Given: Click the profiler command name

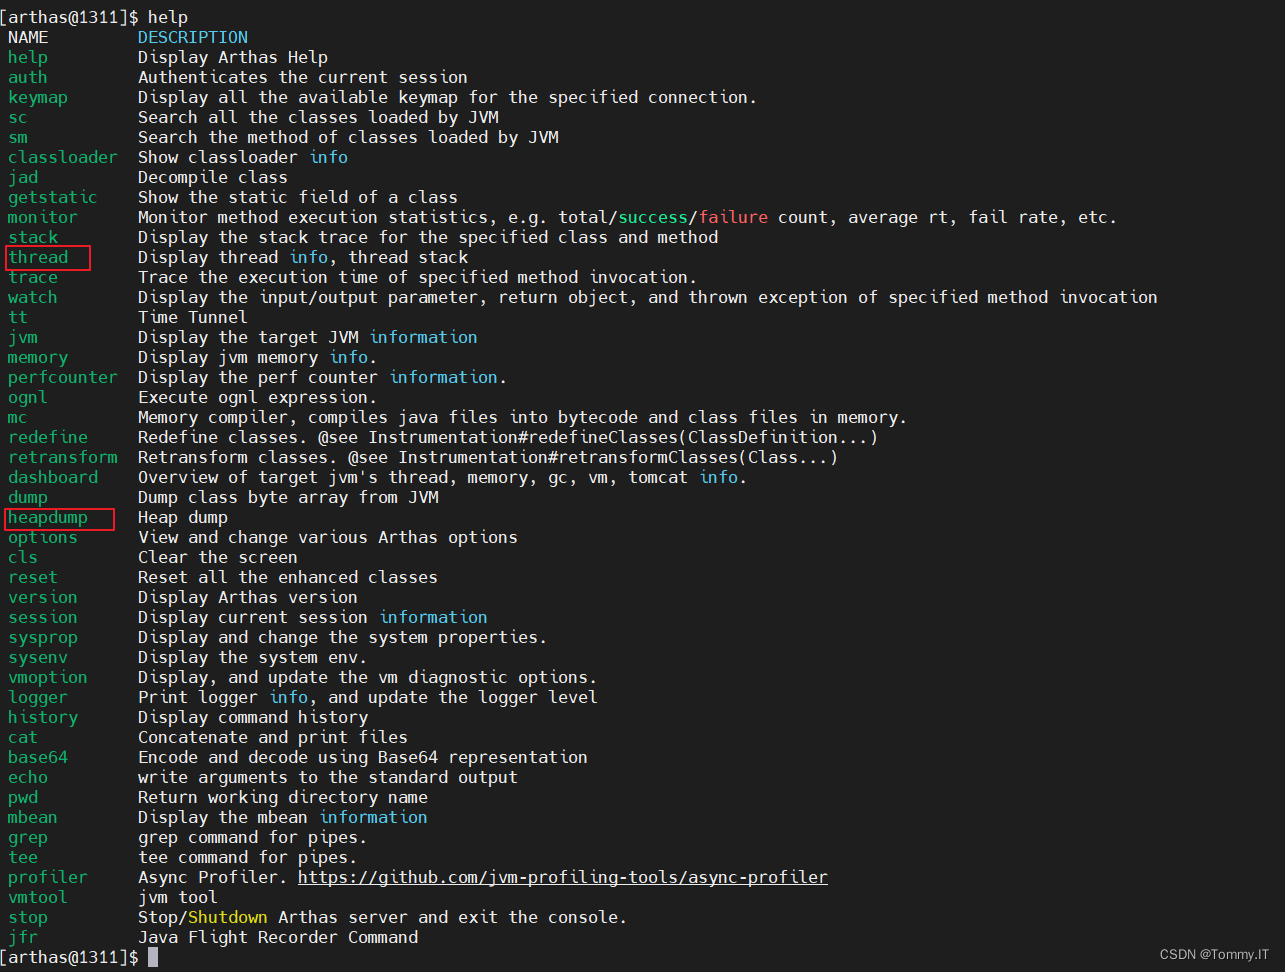Looking at the screenshot, I should tap(48, 877).
